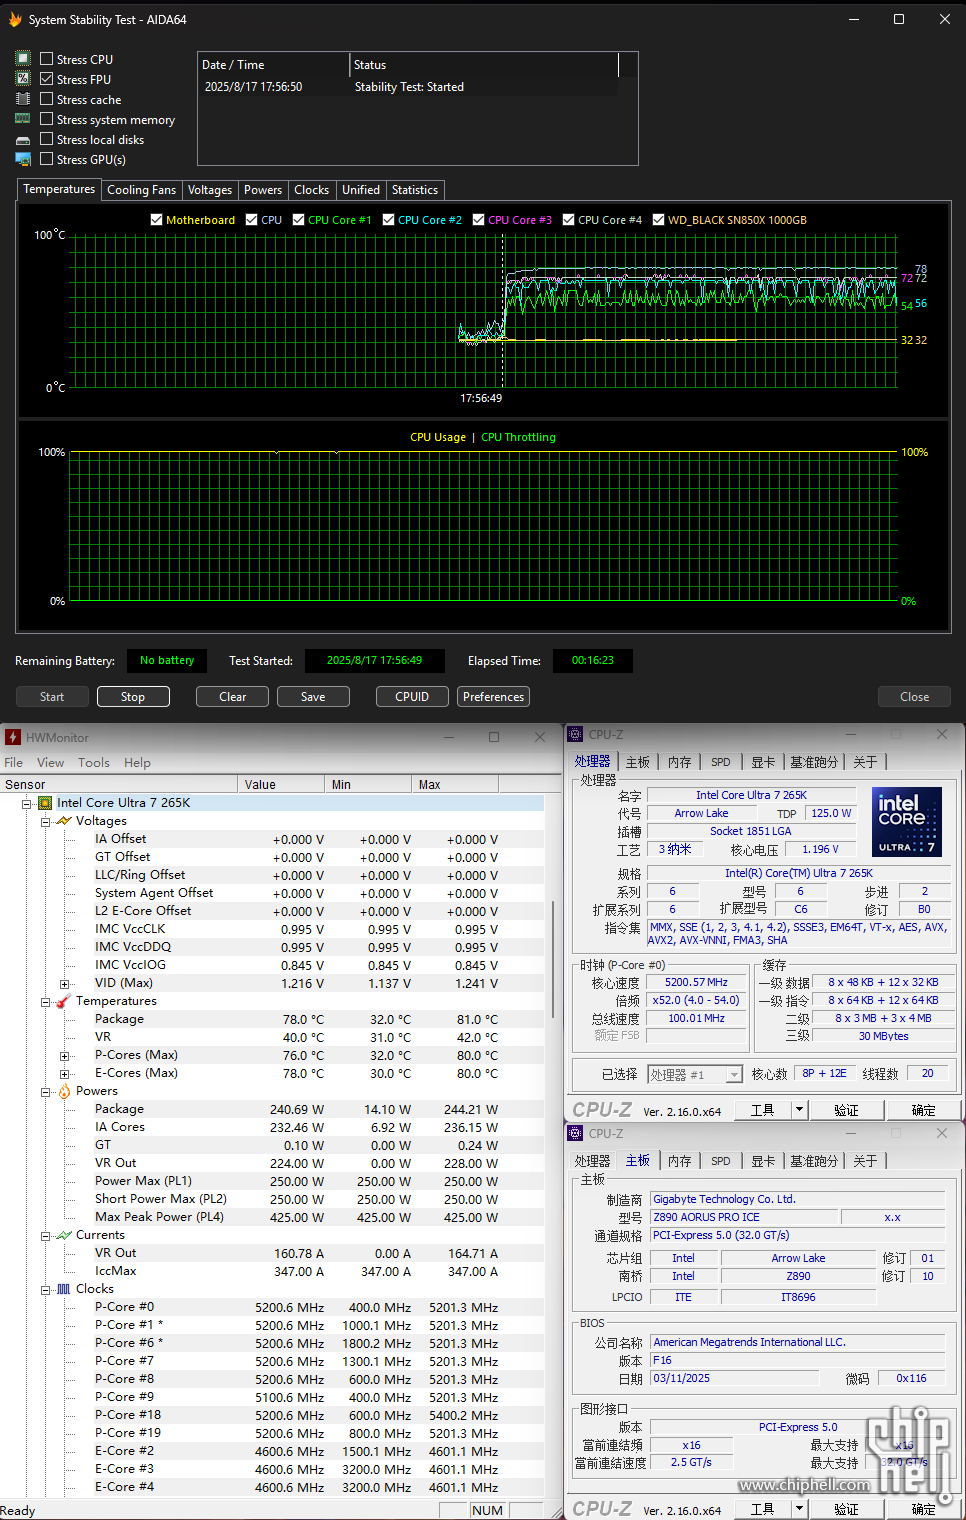966x1520 pixels.
Task: Click the Powers flame icon in HWMonitor
Action: (64, 1091)
